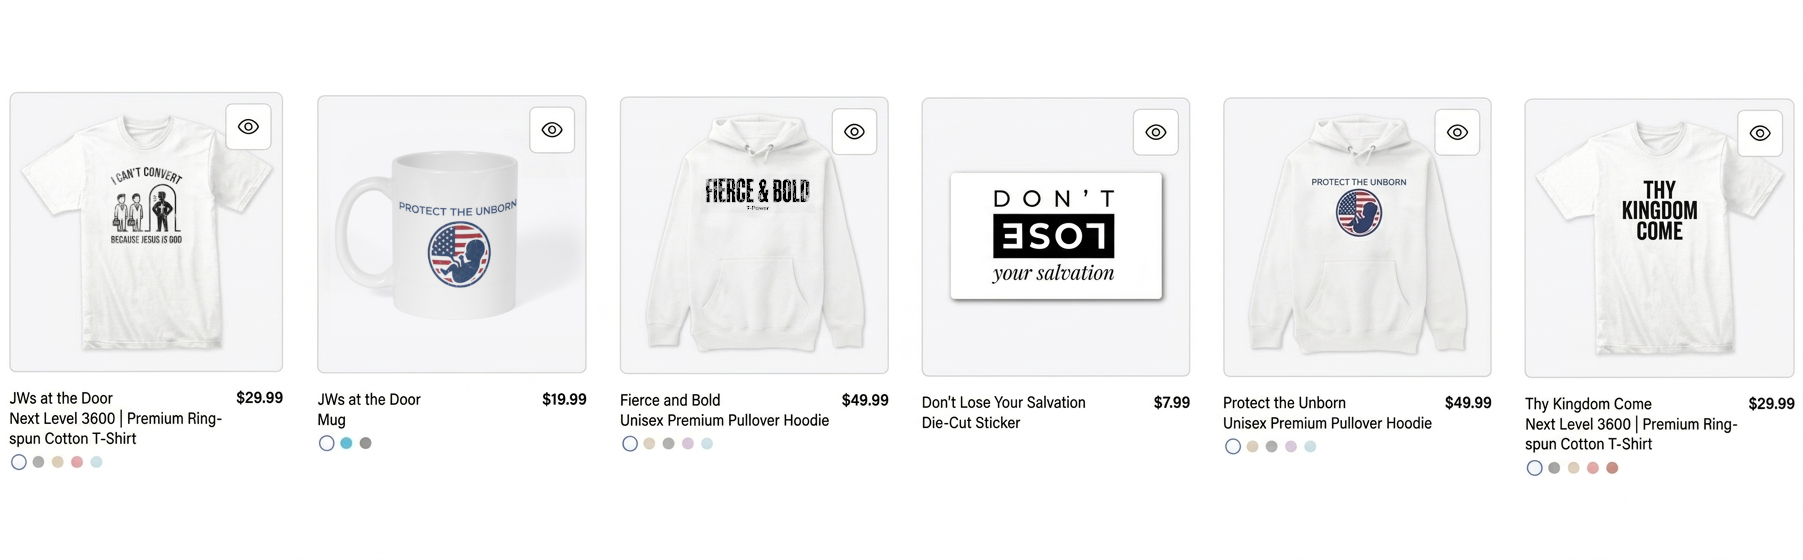Viewport: 1803px width, 560px height.
Task: Choose red swatch for Thy Kingdom Come shirt
Action: click(x=1612, y=468)
